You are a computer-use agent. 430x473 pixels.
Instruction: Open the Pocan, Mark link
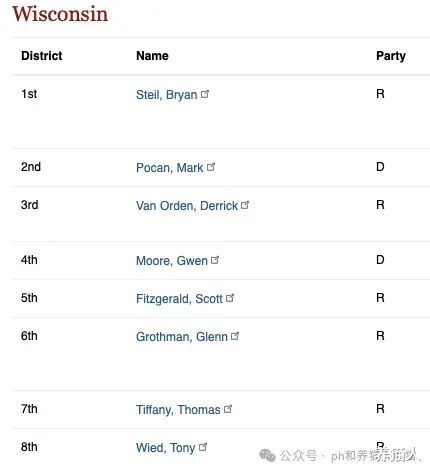[x=169, y=168]
